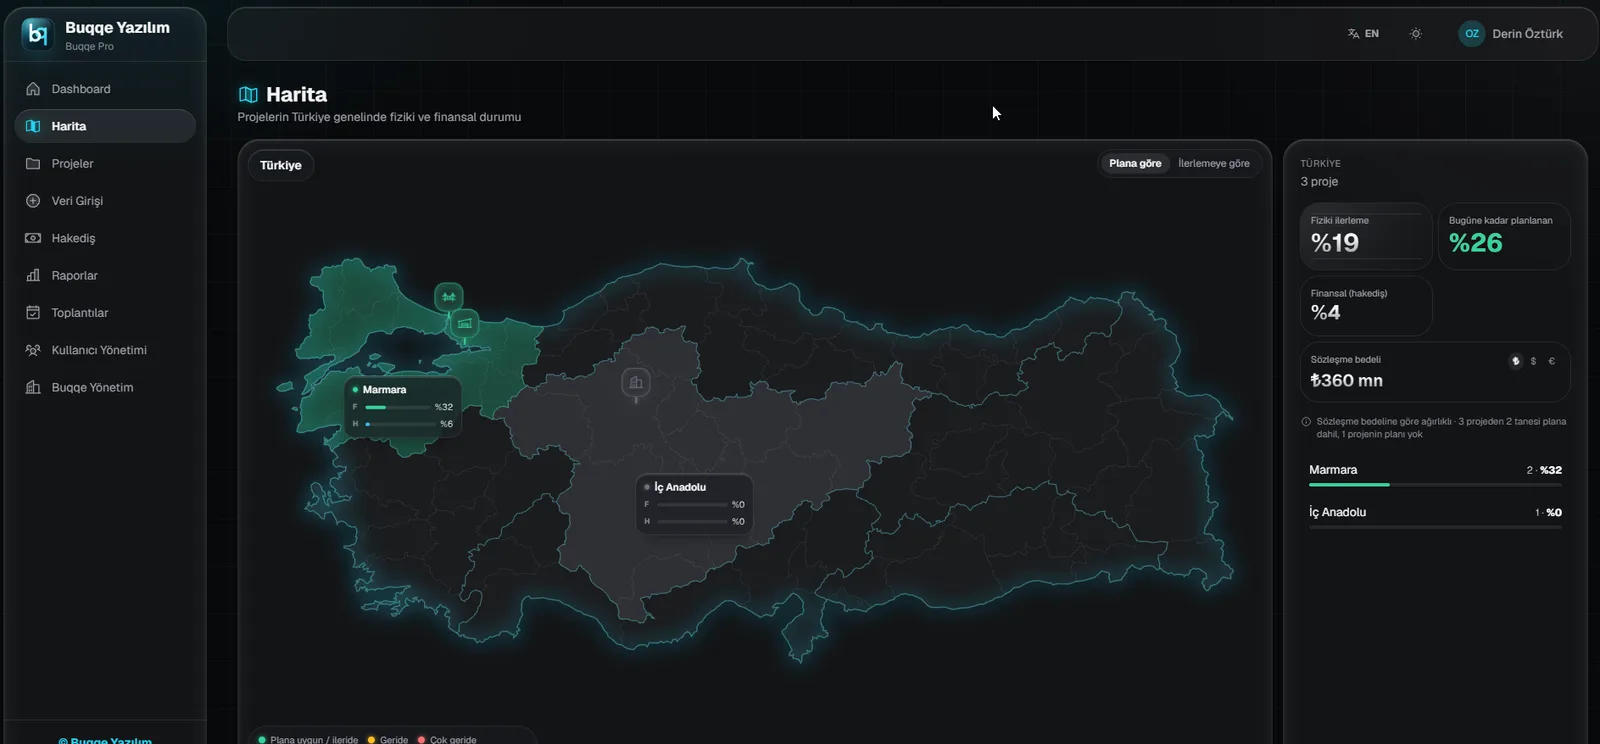
Task: Click the OZ user avatar
Action: 1472,34
